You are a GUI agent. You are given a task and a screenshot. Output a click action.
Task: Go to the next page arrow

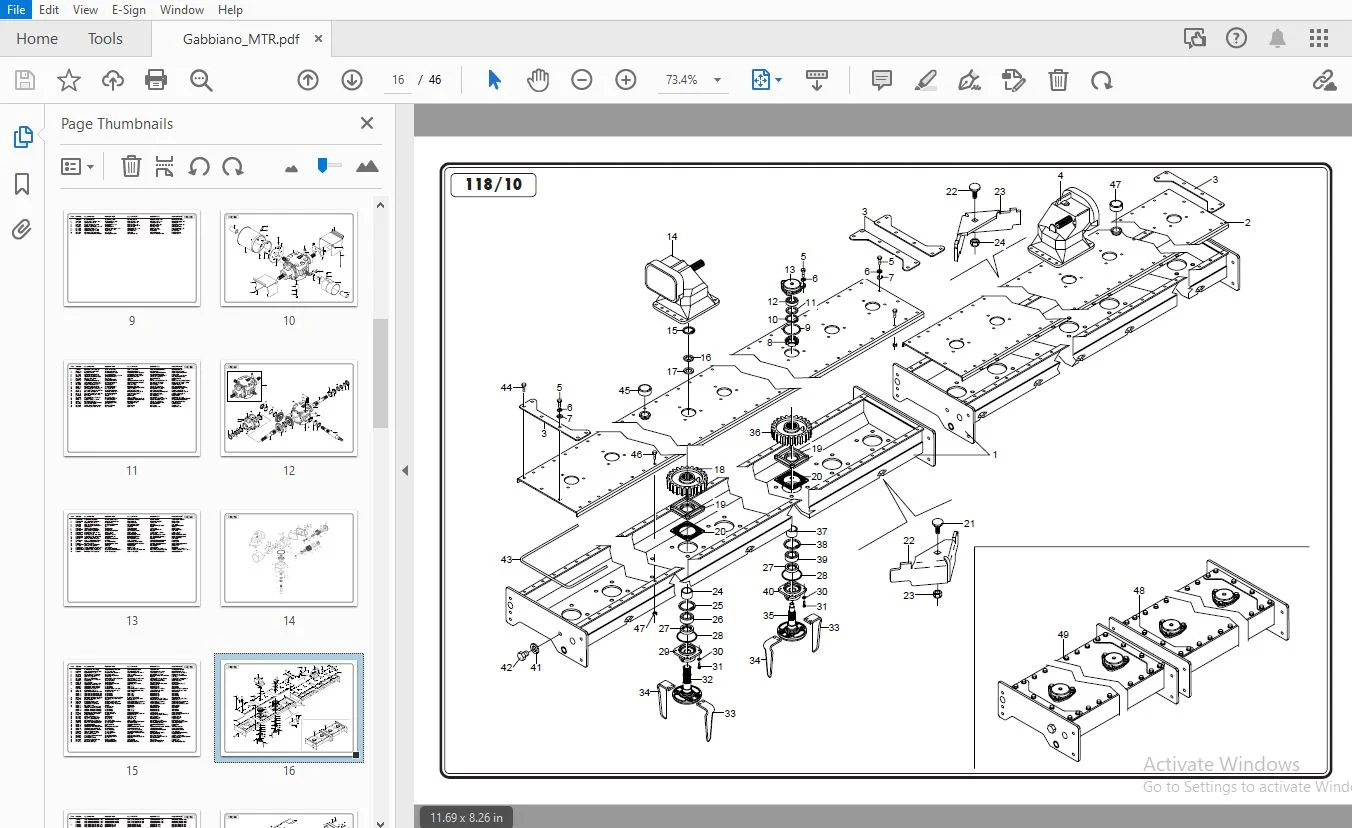(352, 80)
